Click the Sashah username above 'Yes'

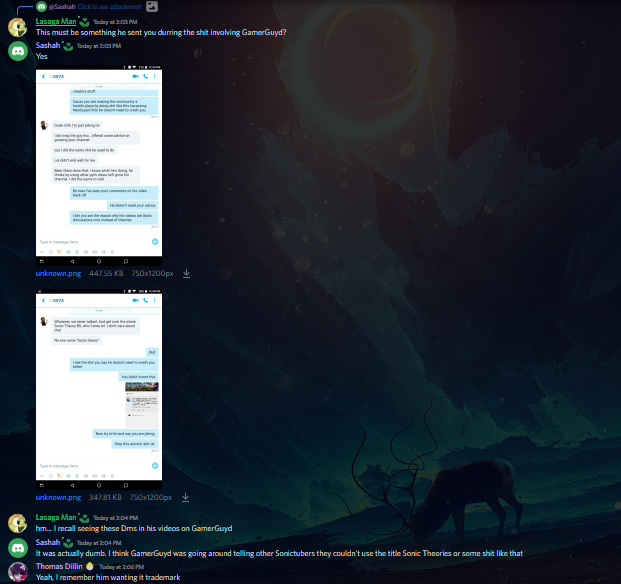pos(48,46)
